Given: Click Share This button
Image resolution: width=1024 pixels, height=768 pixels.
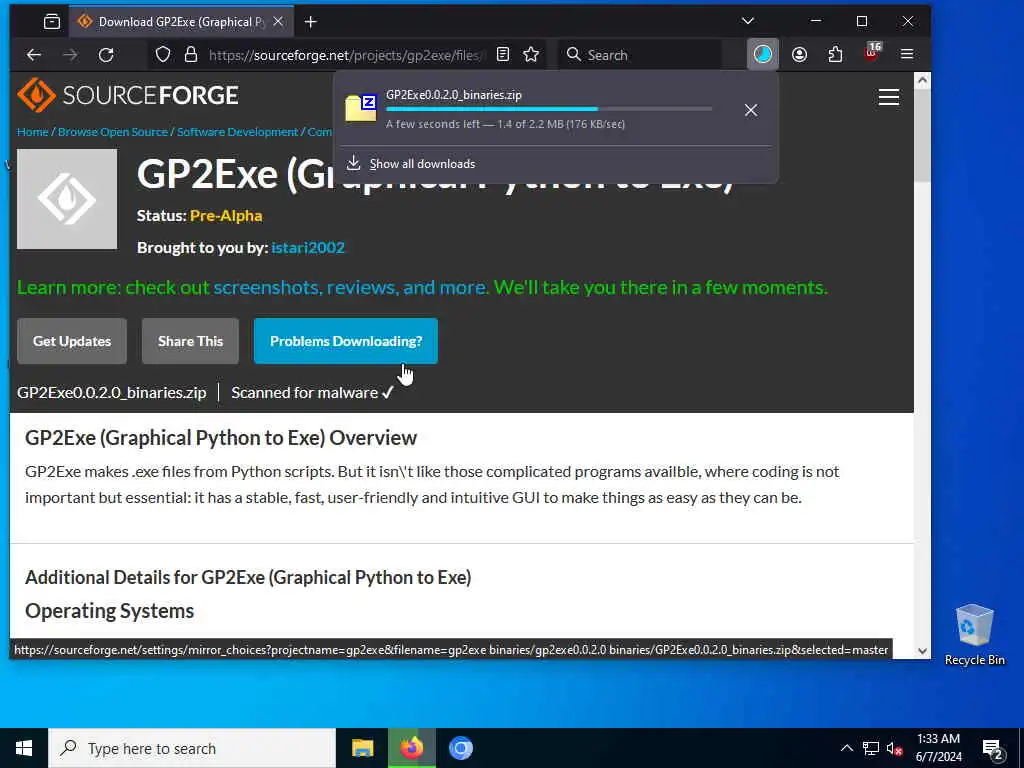Looking at the screenshot, I should (x=190, y=341).
